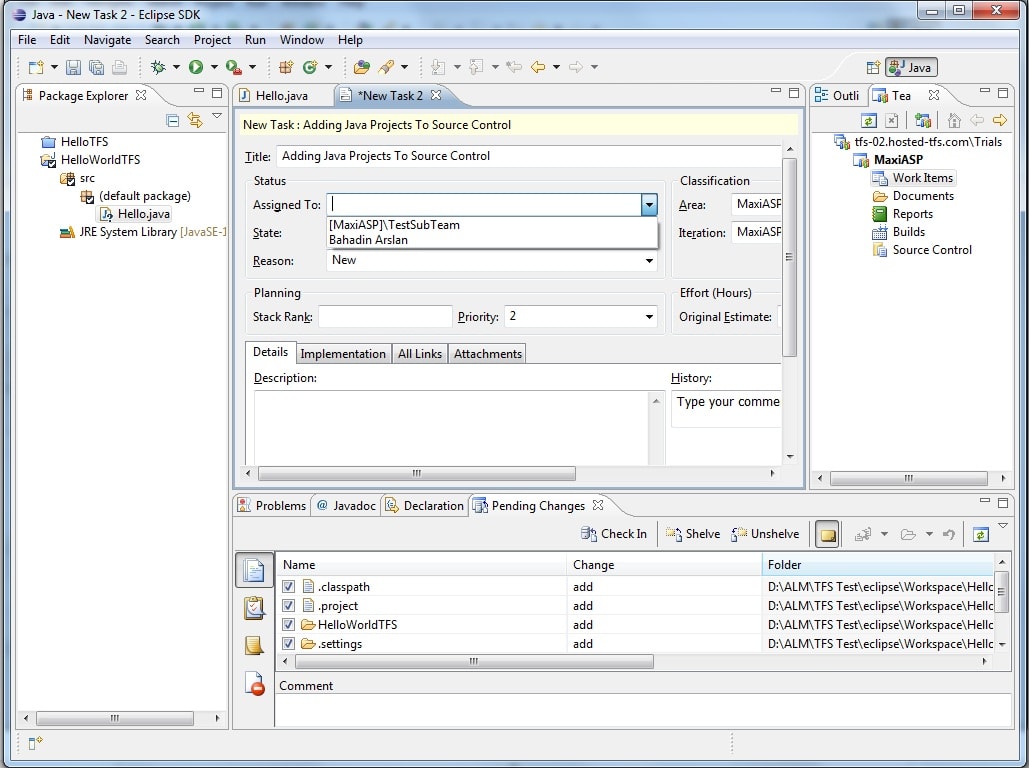Click the forward arrow in Team Explorer
1029x768 pixels.
click(x=999, y=120)
